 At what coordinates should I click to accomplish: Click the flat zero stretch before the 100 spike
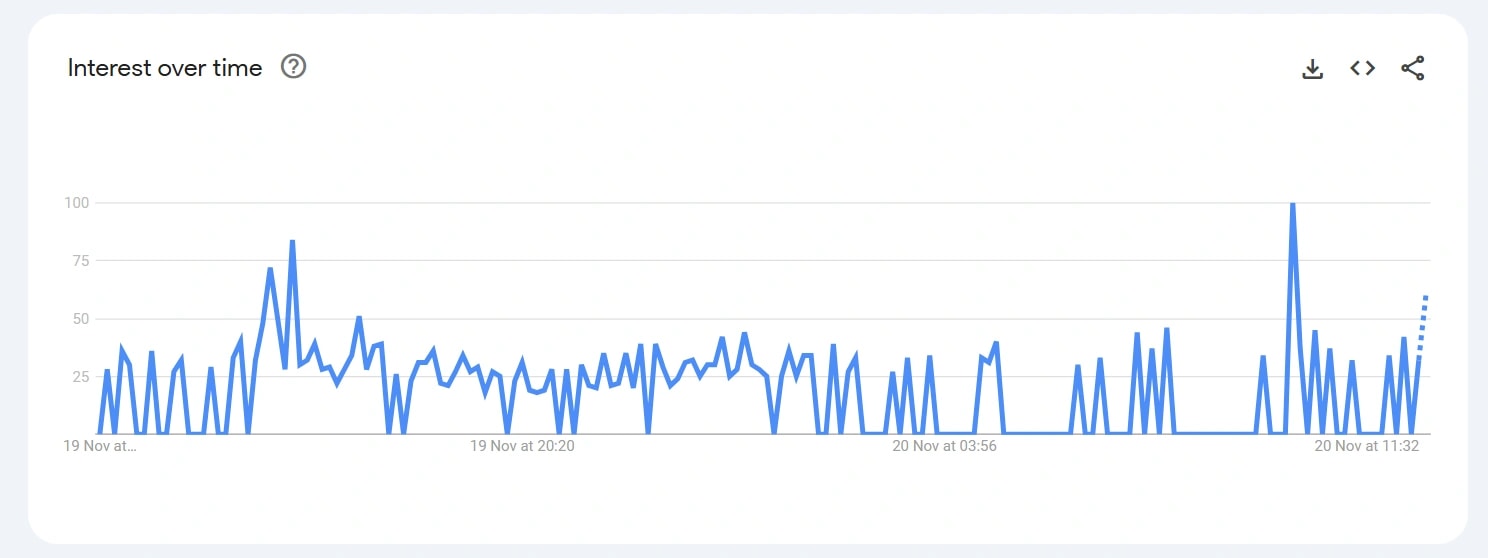pos(1215,433)
